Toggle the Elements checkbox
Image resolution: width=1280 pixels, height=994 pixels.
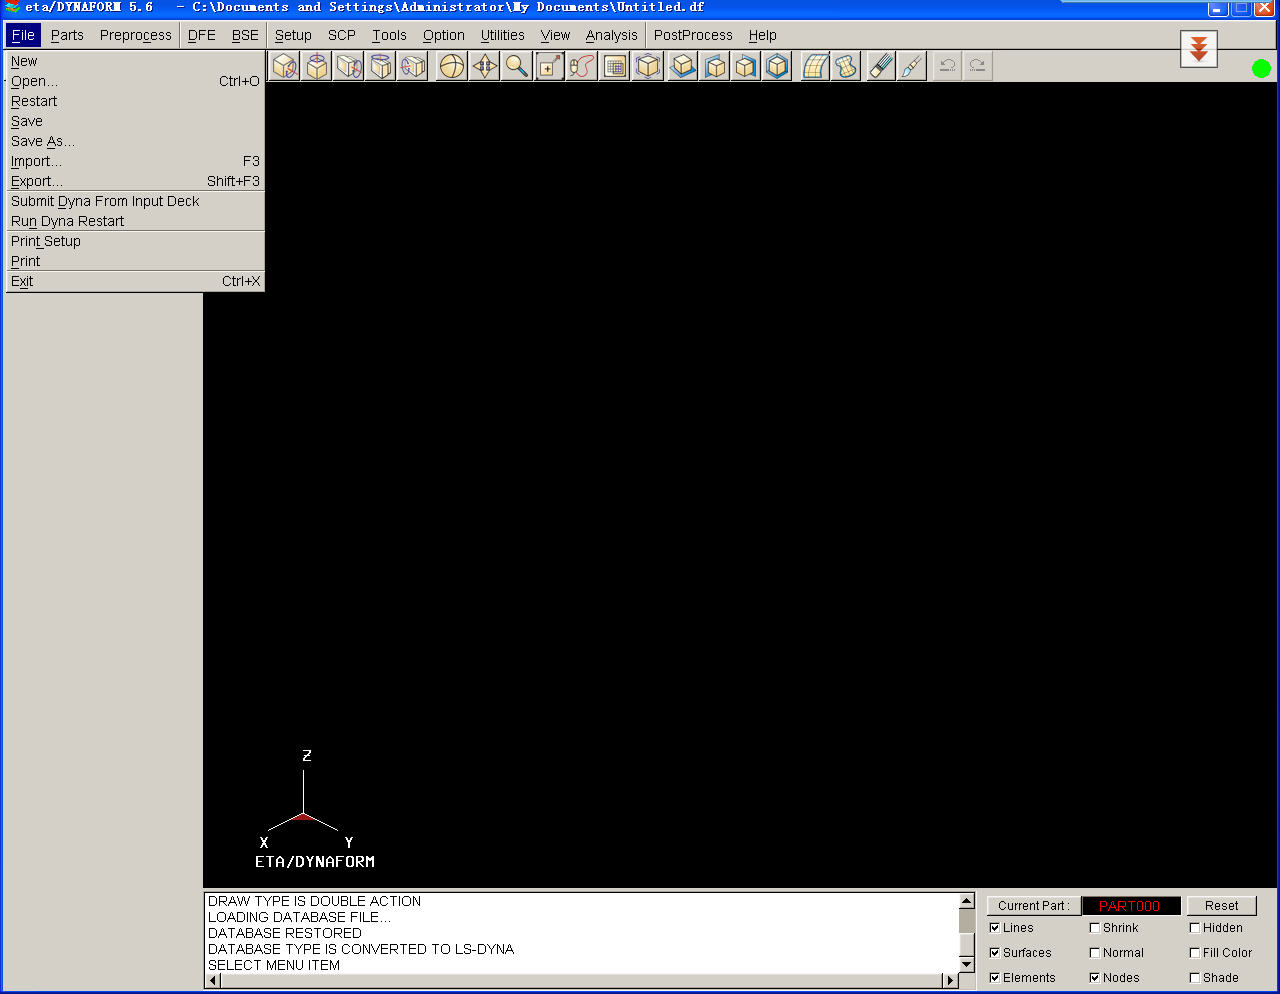coord(994,978)
